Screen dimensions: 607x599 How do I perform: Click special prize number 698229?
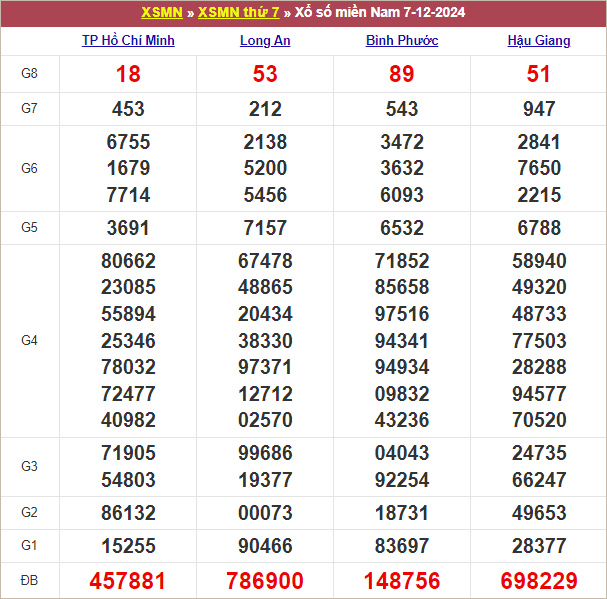(539, 581)
